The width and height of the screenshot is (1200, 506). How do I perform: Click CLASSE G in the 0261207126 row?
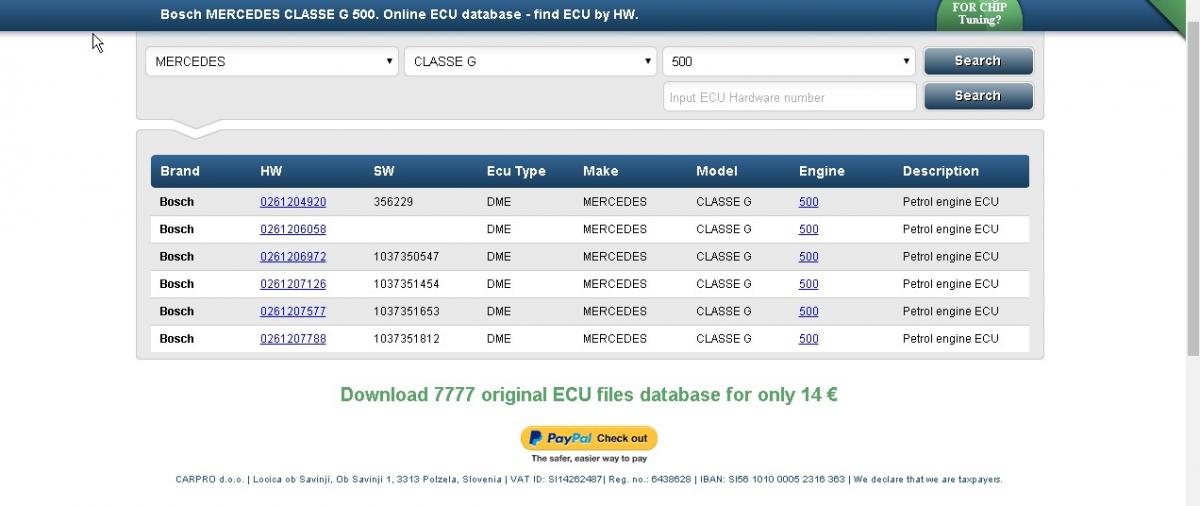coord(724,284)
